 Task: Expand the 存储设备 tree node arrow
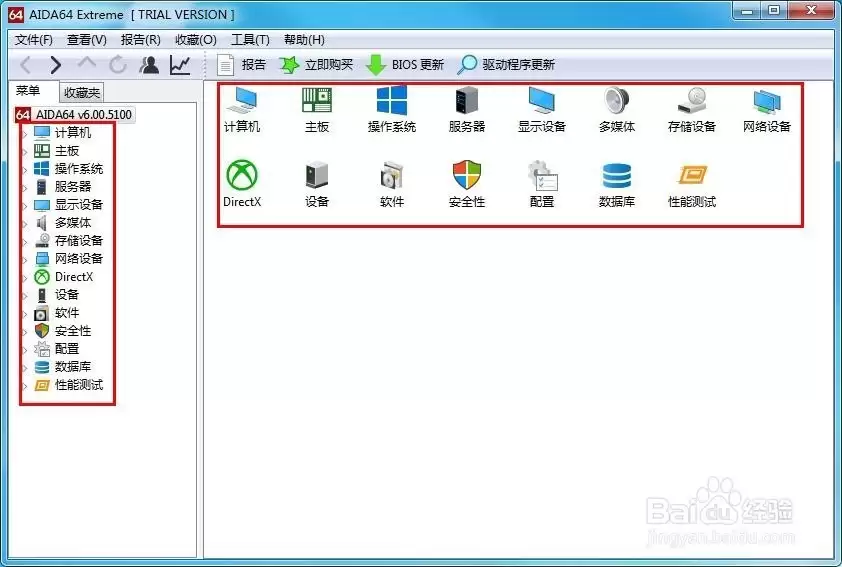pyautogui.click(x=25, y=242)
